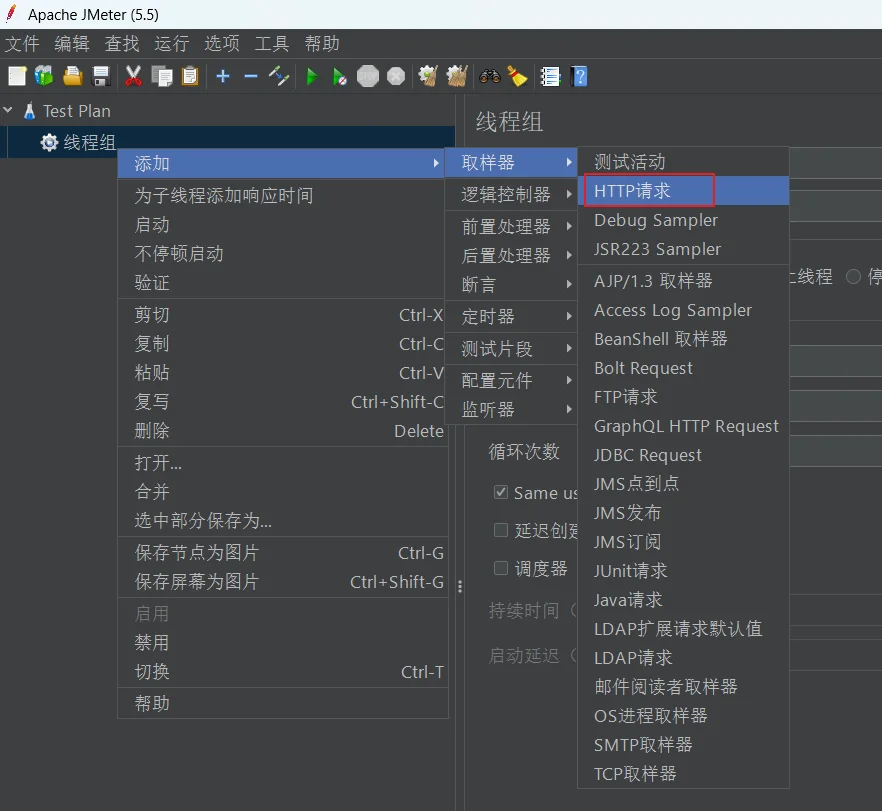The width and height of the screenshot is (882, 811).
Task: Toggle the Same user checkbox
Action: tap(501, 492)
